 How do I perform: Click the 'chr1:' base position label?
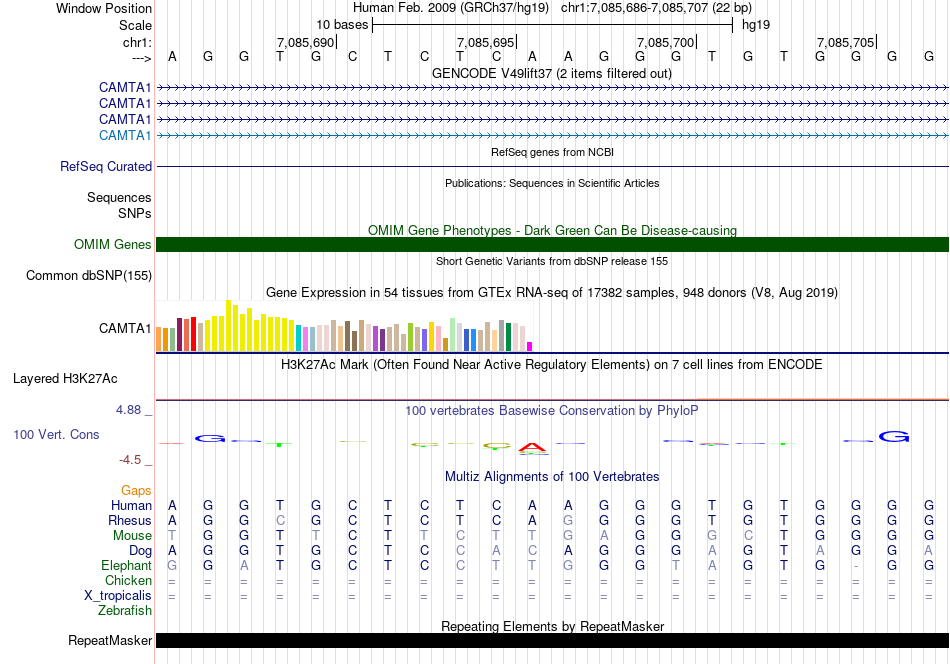pyautogui.click(x=137, y=42)
